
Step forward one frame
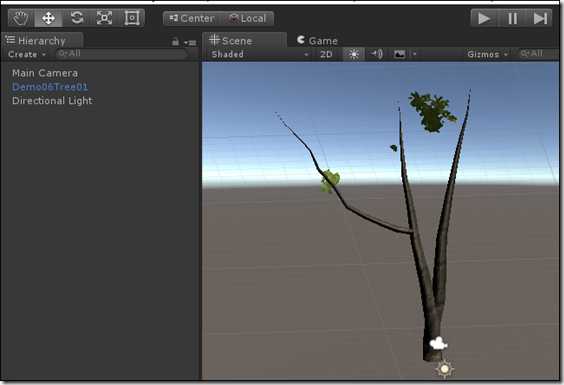pyautogui.click(x=539, y=18)
